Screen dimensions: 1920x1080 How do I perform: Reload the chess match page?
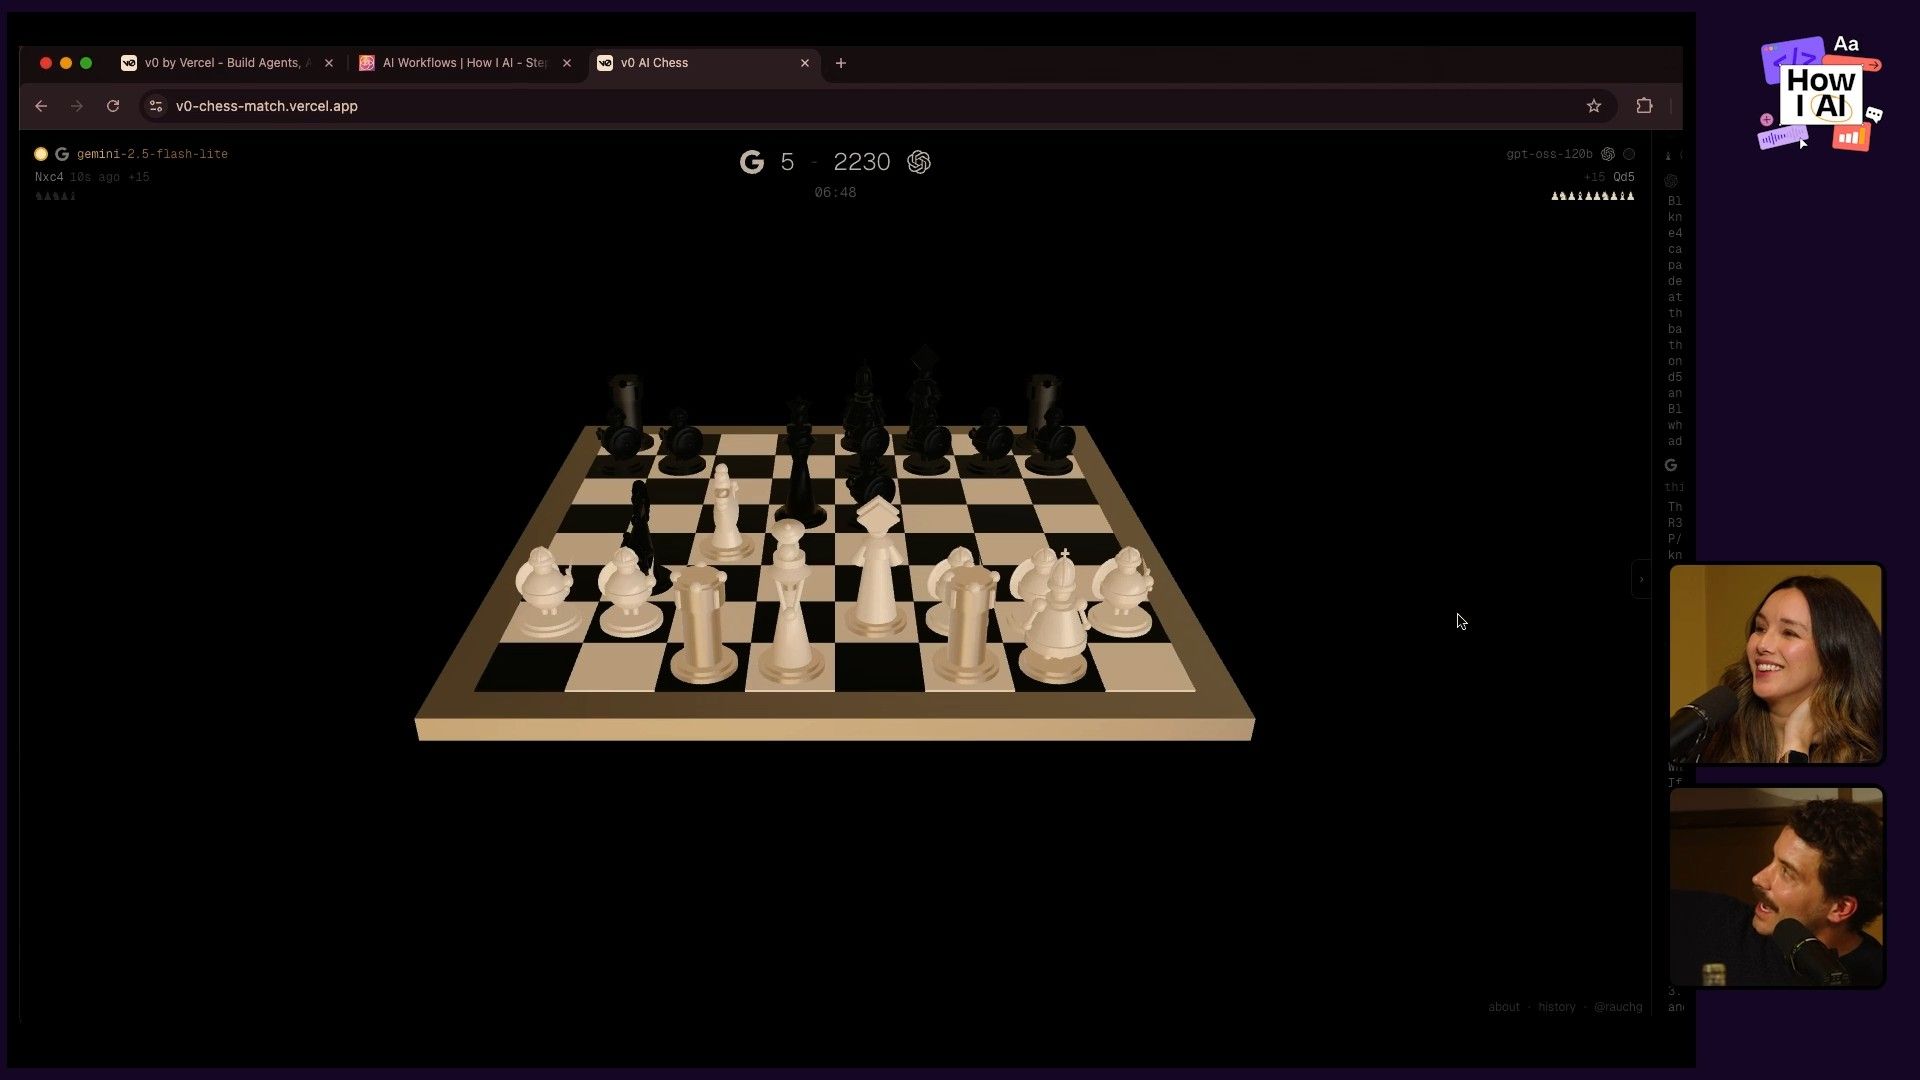pos(113,106)
